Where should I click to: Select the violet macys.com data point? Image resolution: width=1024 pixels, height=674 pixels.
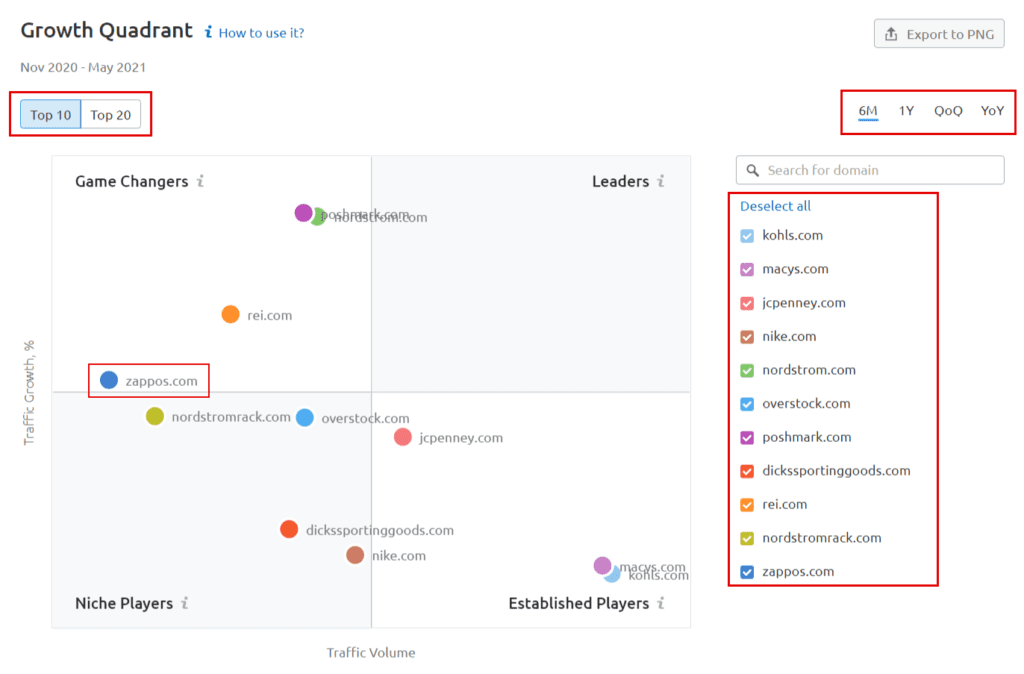tap(603, 566)
